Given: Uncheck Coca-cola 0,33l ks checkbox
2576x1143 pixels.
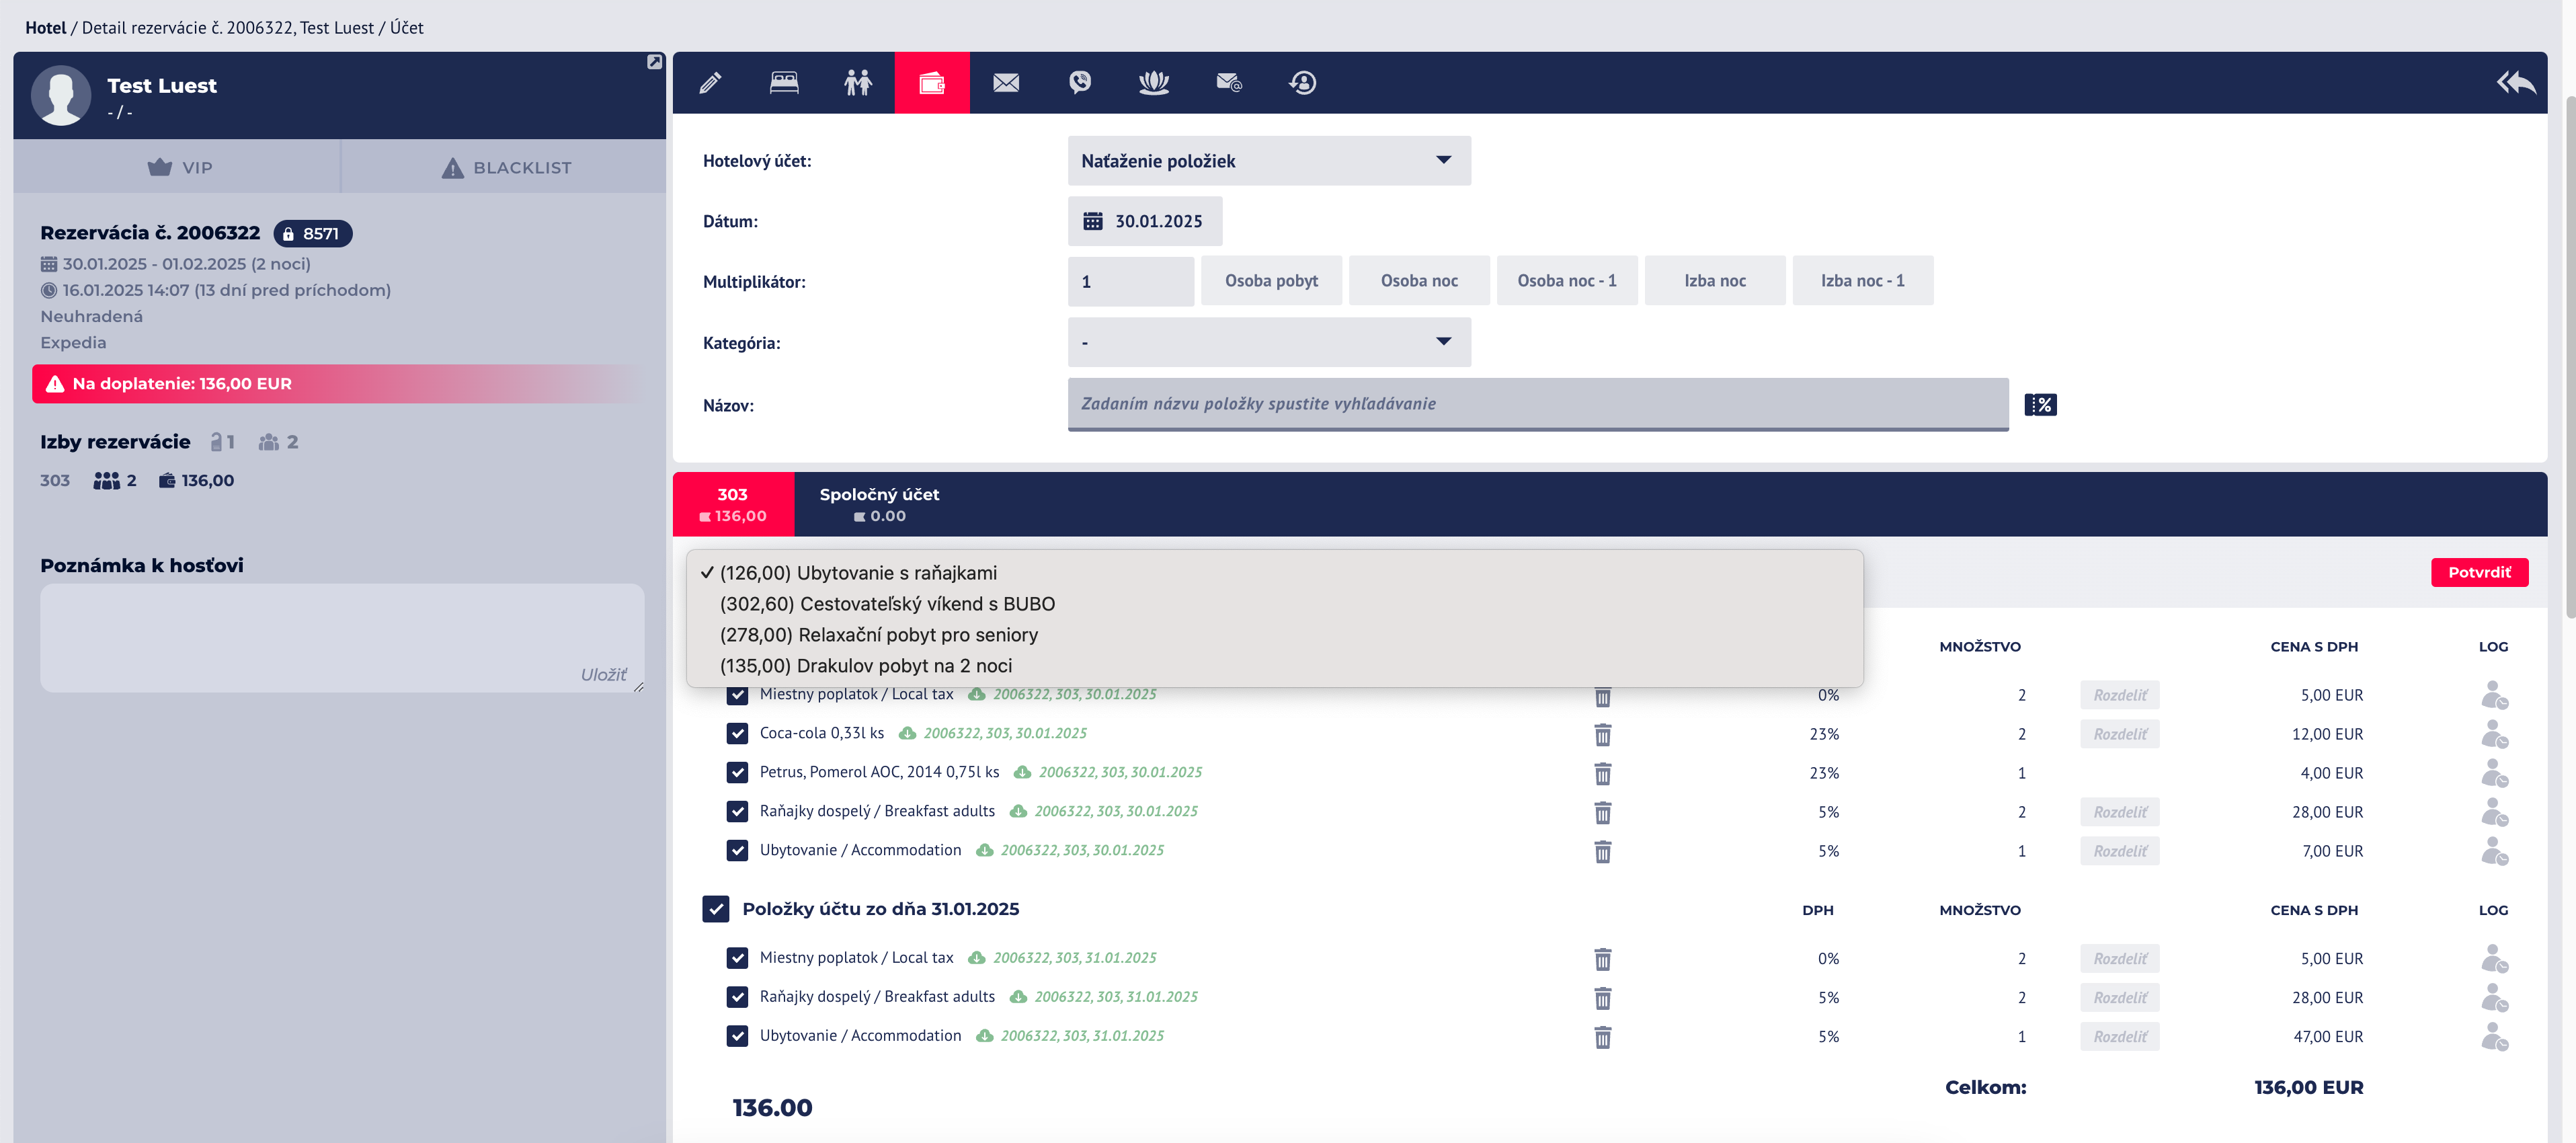Looking at the screenshot, I should click(x=738, y=734).
